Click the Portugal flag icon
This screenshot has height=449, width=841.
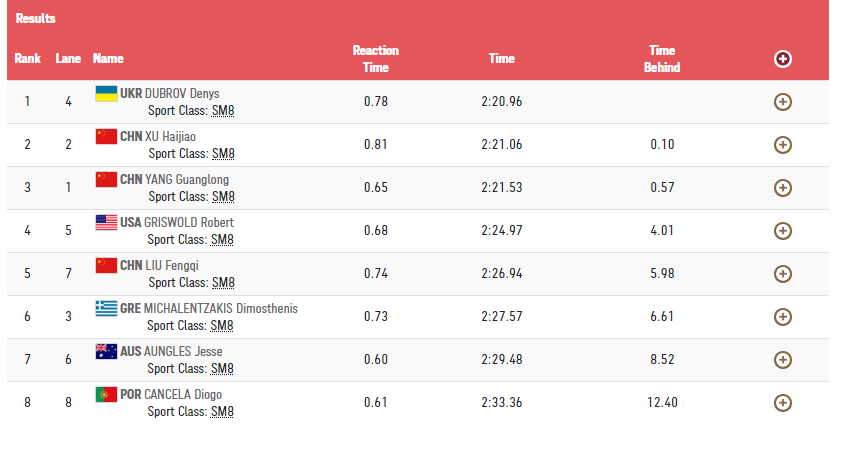[106, 394]
